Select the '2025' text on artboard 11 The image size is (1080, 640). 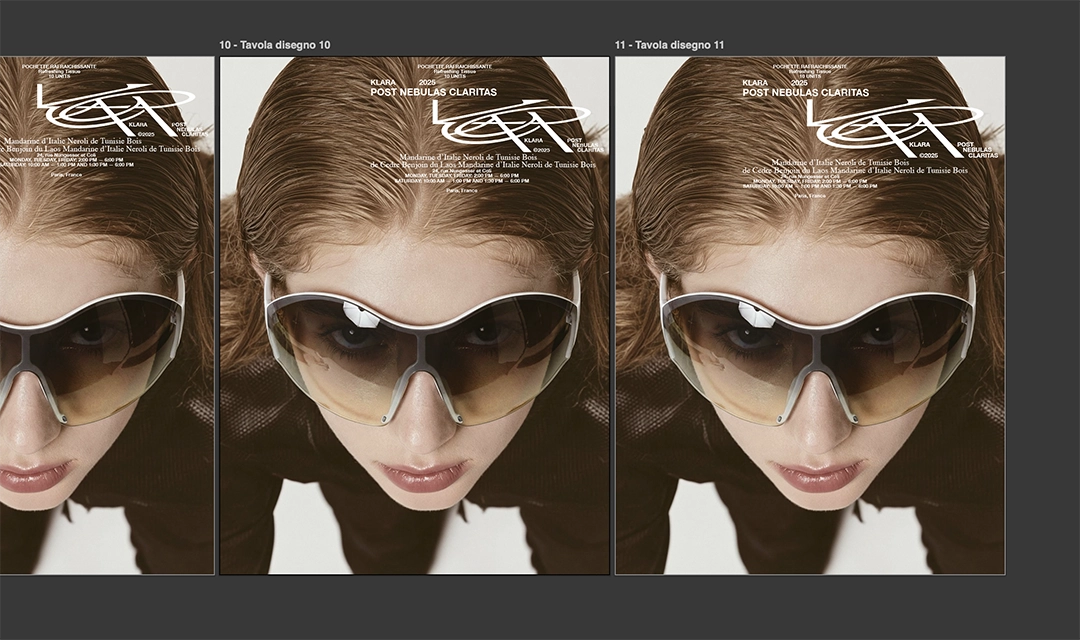click(x=798, y=83)
